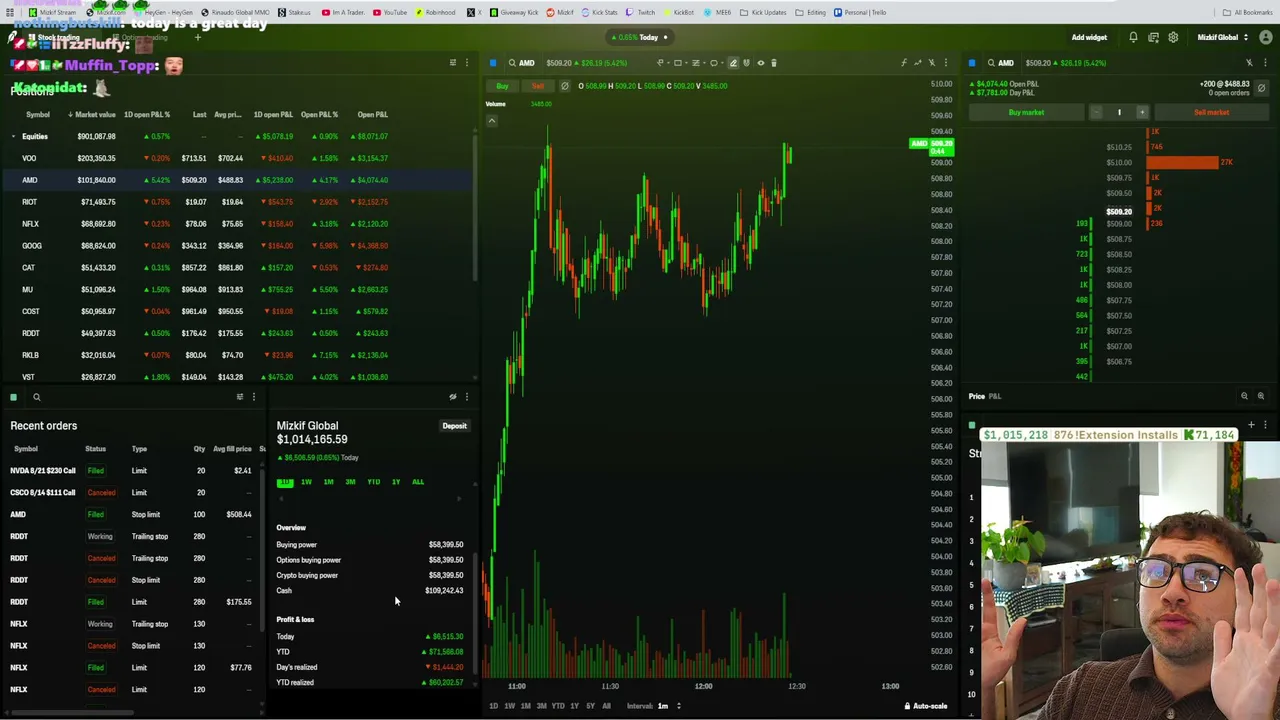Click the chart Sell button
Screen dimensions: 1280x720
[x=538, y=86]
